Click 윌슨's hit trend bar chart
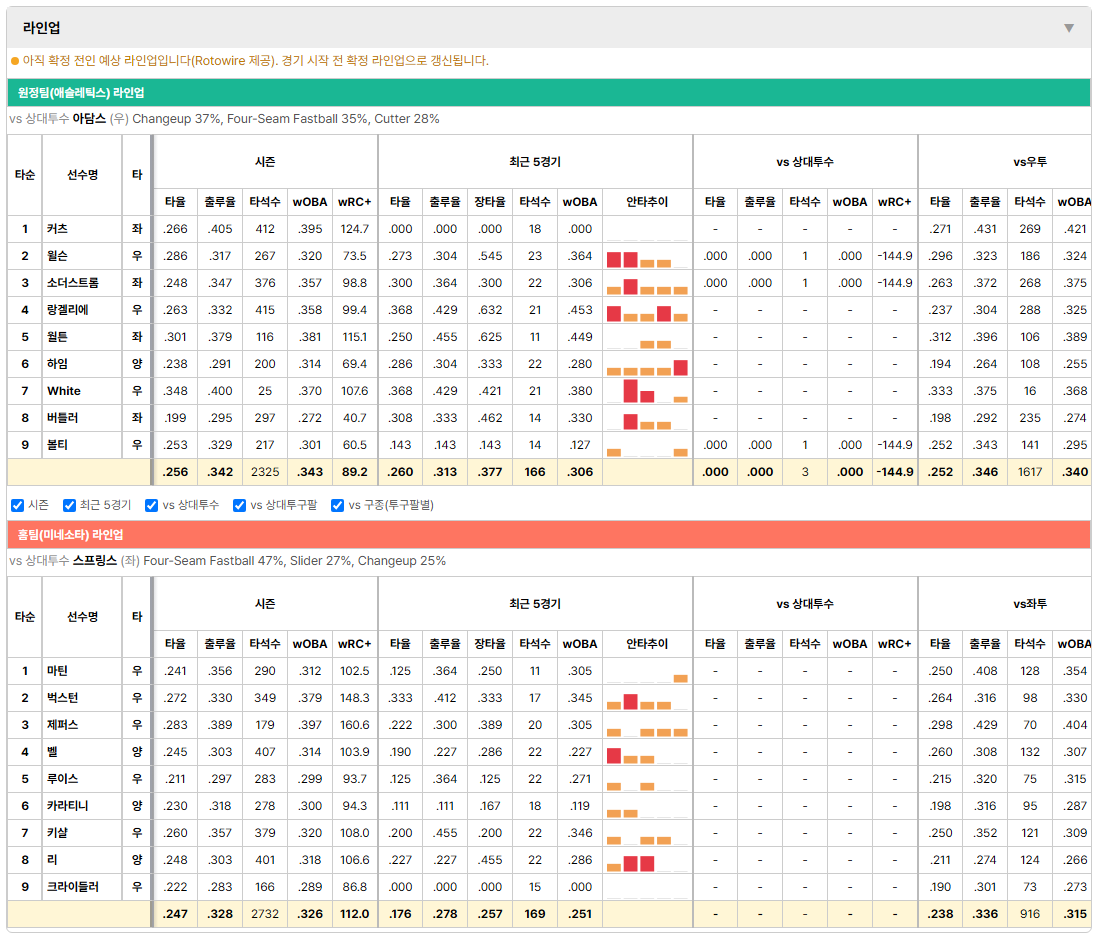This screenshot has width=1098, height=939. coord(647,256)
